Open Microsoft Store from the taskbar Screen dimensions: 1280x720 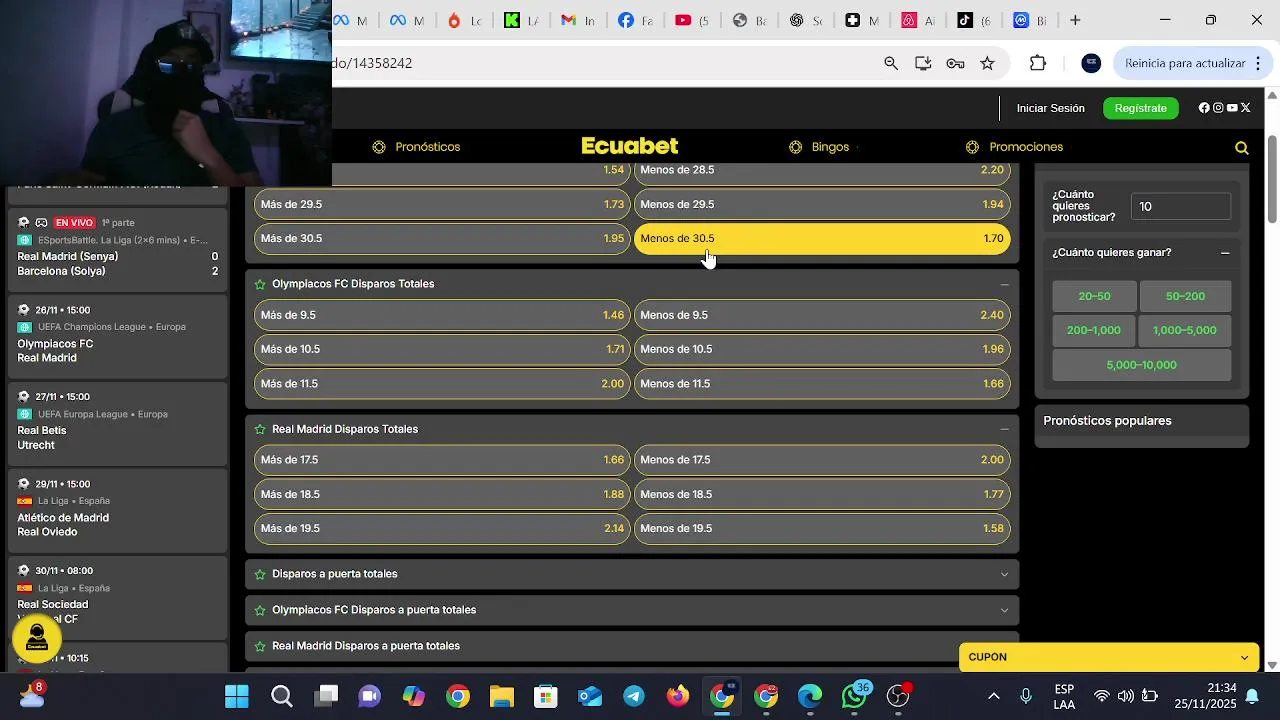point(546,696)
